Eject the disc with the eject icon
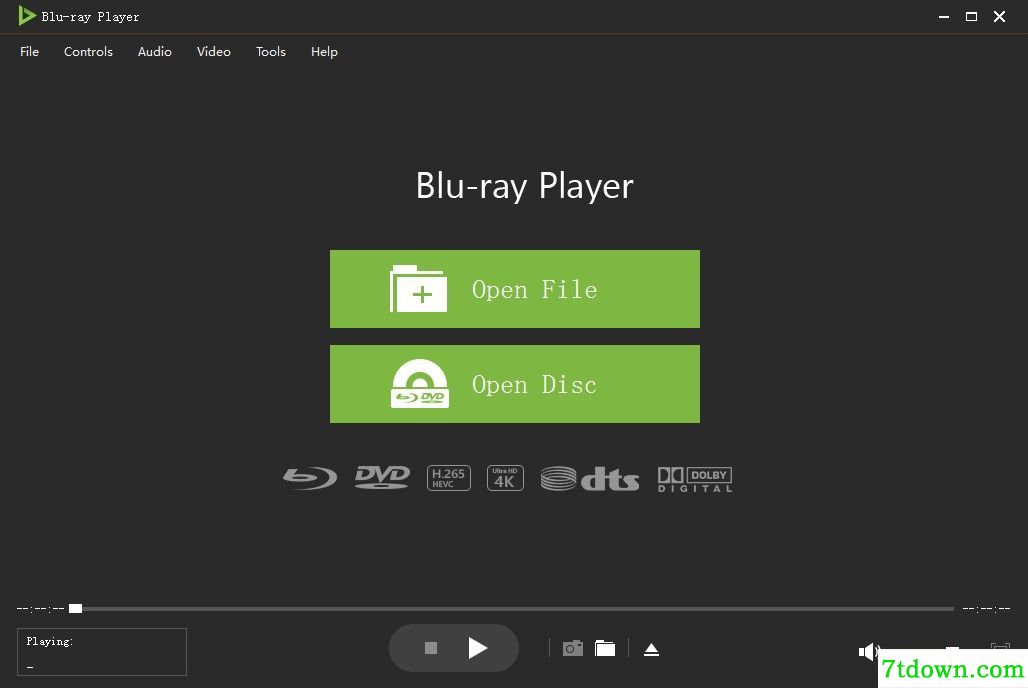The height and width of the screenshot is (688, 1028). coord(651,649)
